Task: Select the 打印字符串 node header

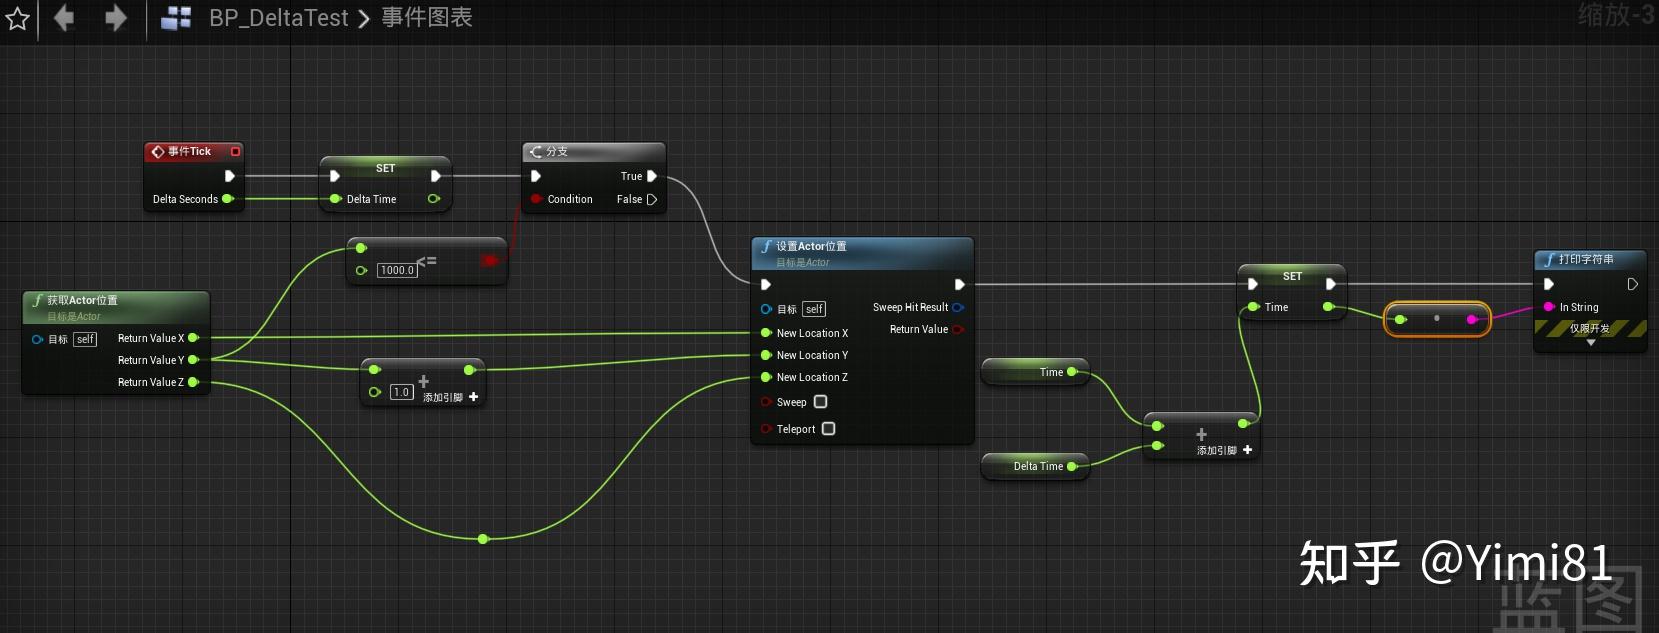Action: pos(1590,259)
